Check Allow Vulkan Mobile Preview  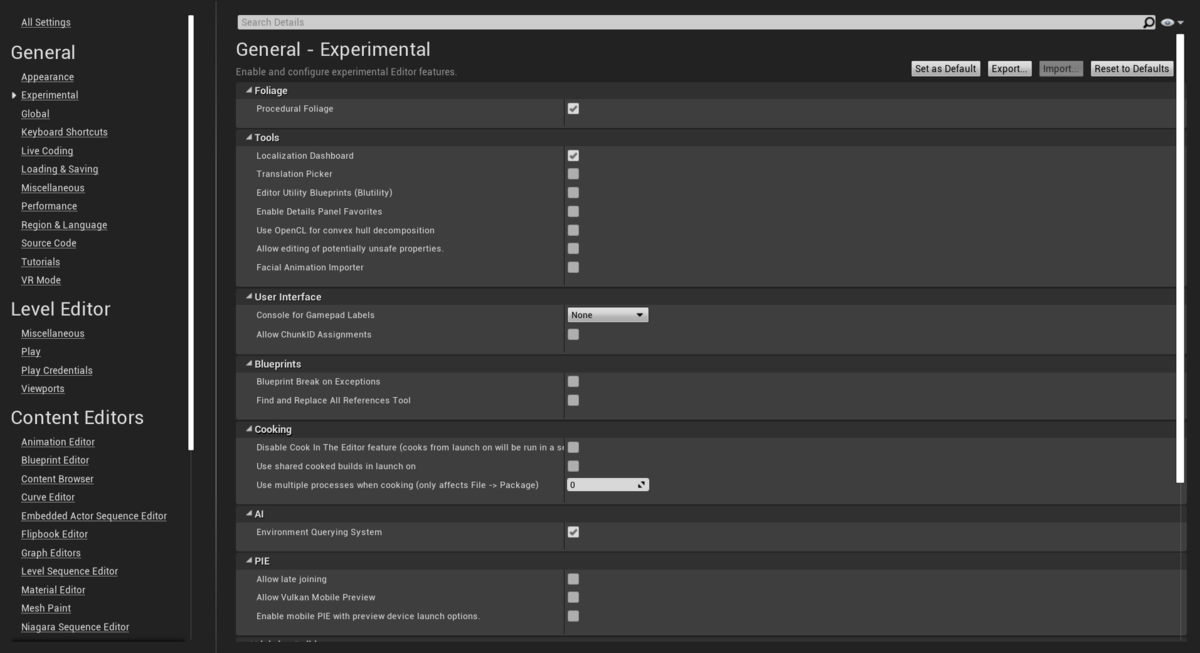(573, 597)
